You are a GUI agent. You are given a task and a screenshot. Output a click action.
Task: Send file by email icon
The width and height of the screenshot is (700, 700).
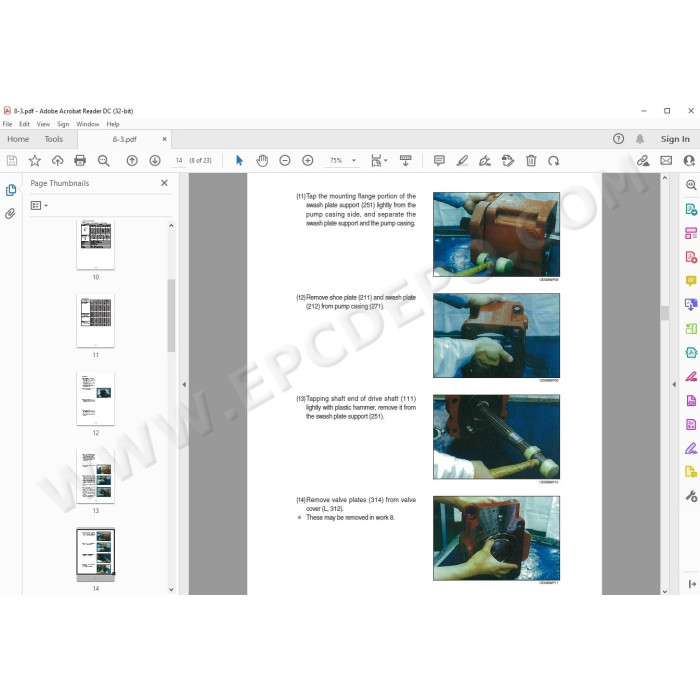[666, 161]
